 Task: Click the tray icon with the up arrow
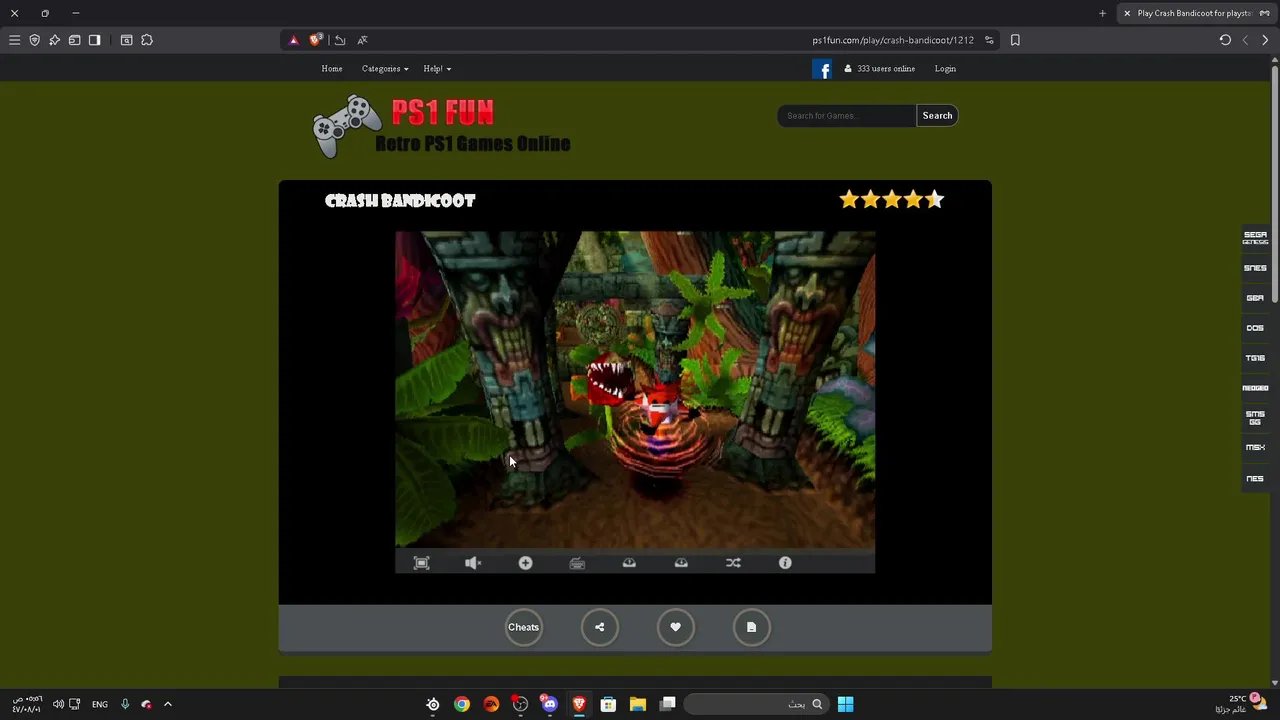(x=629, y=563)
